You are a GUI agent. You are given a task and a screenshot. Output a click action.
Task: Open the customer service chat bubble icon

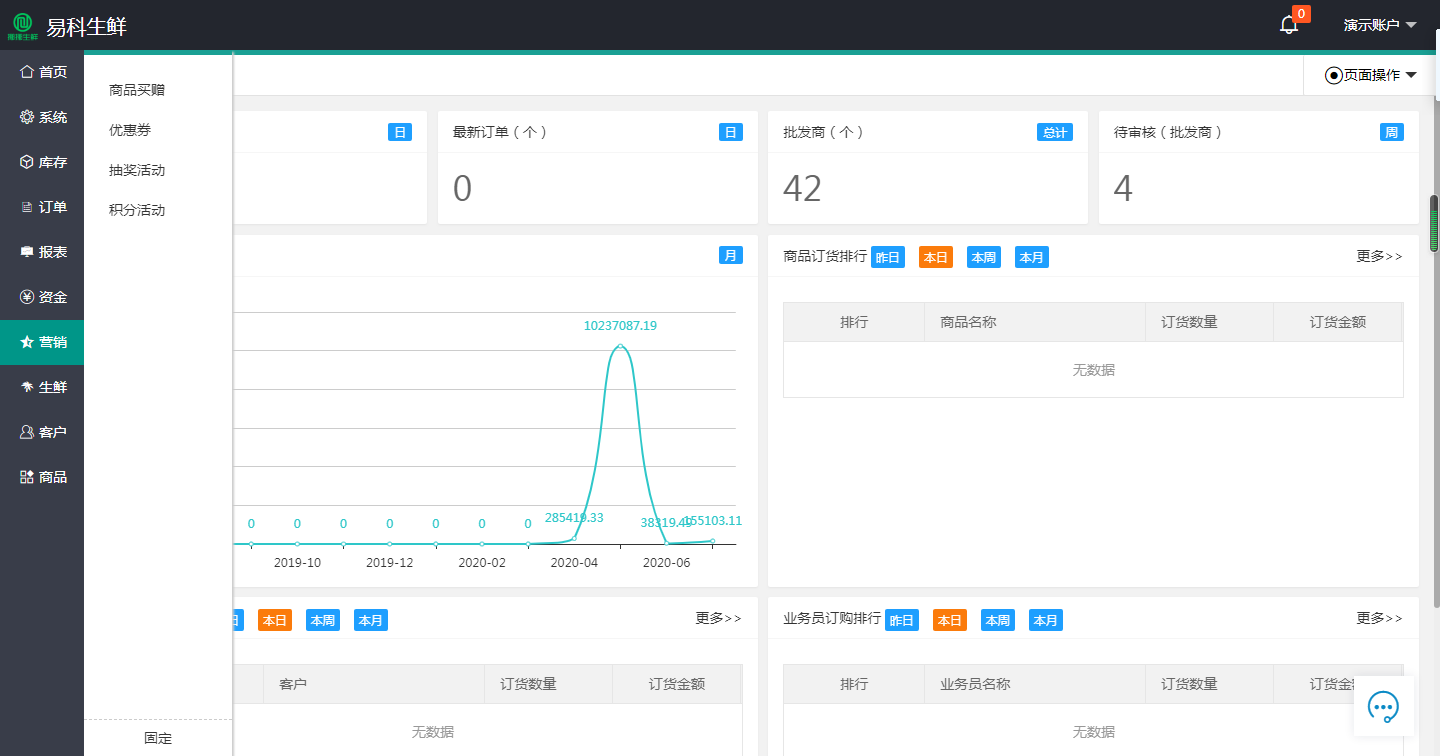pyautogui.click(x=1384, y=707)
